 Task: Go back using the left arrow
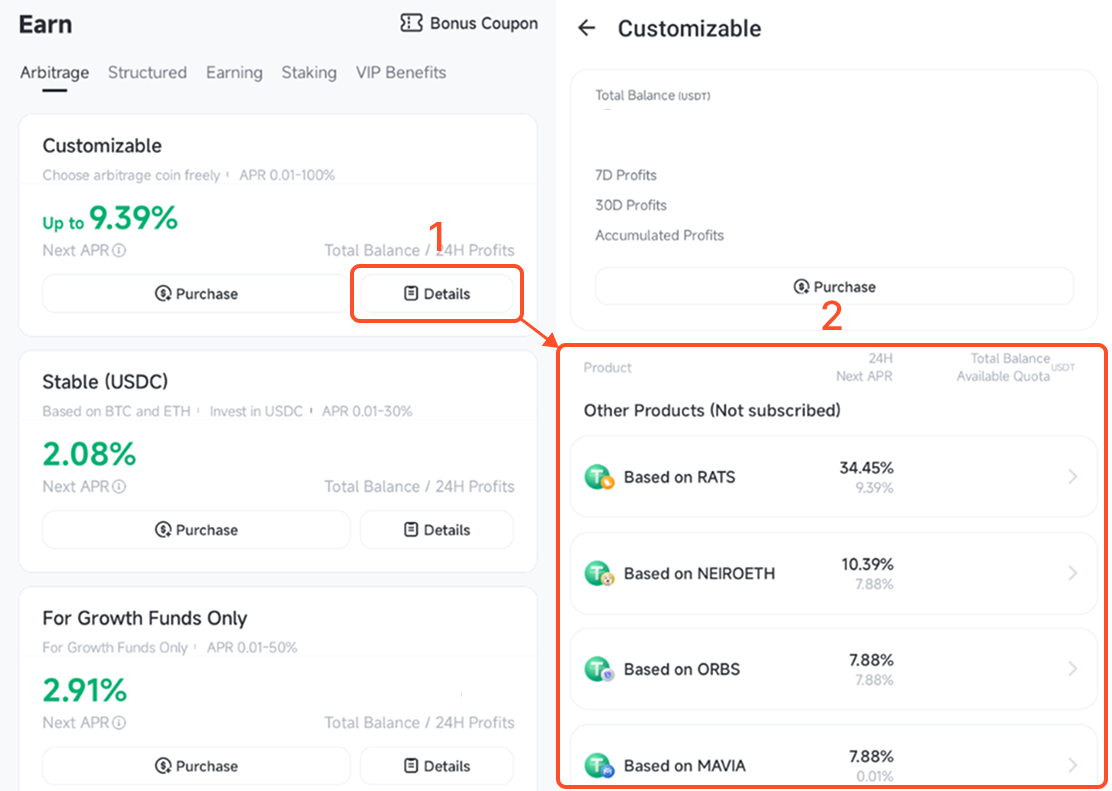pos(586,28)
